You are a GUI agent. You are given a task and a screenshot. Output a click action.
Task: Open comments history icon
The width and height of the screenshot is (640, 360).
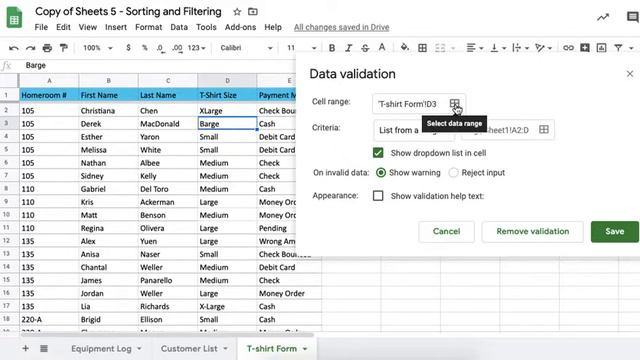tap(633, 17)
